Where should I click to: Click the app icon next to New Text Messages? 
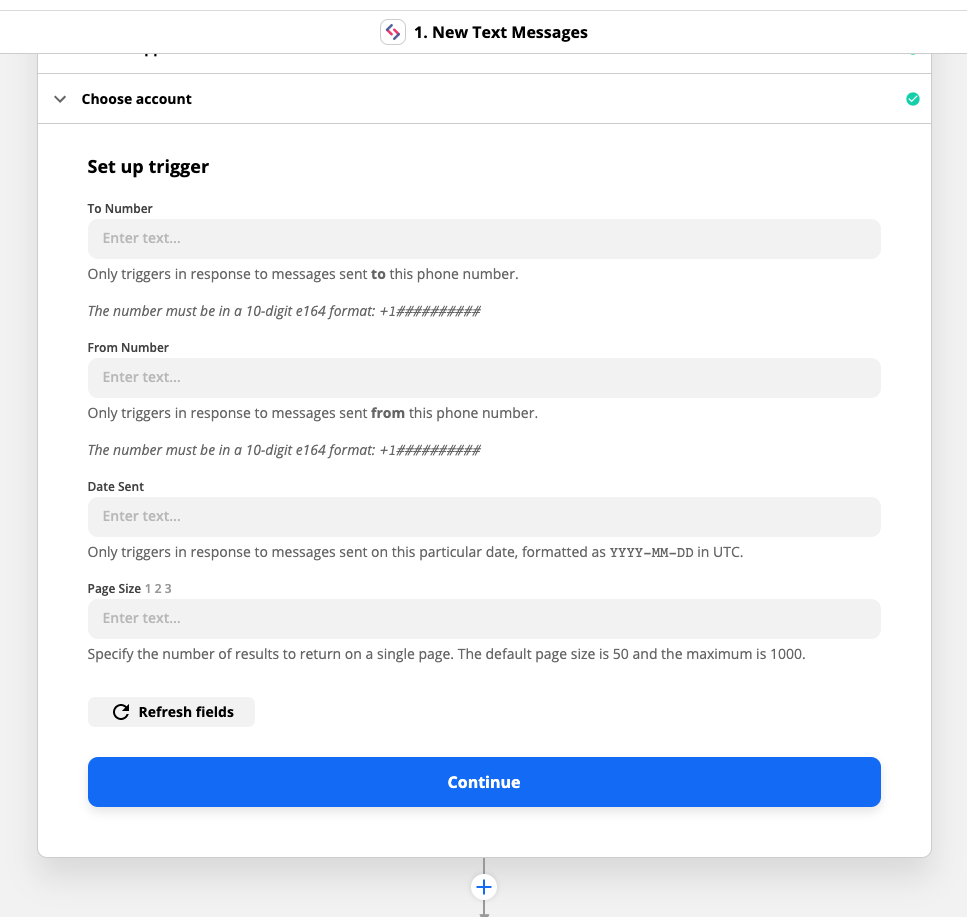tap(392, 32)
